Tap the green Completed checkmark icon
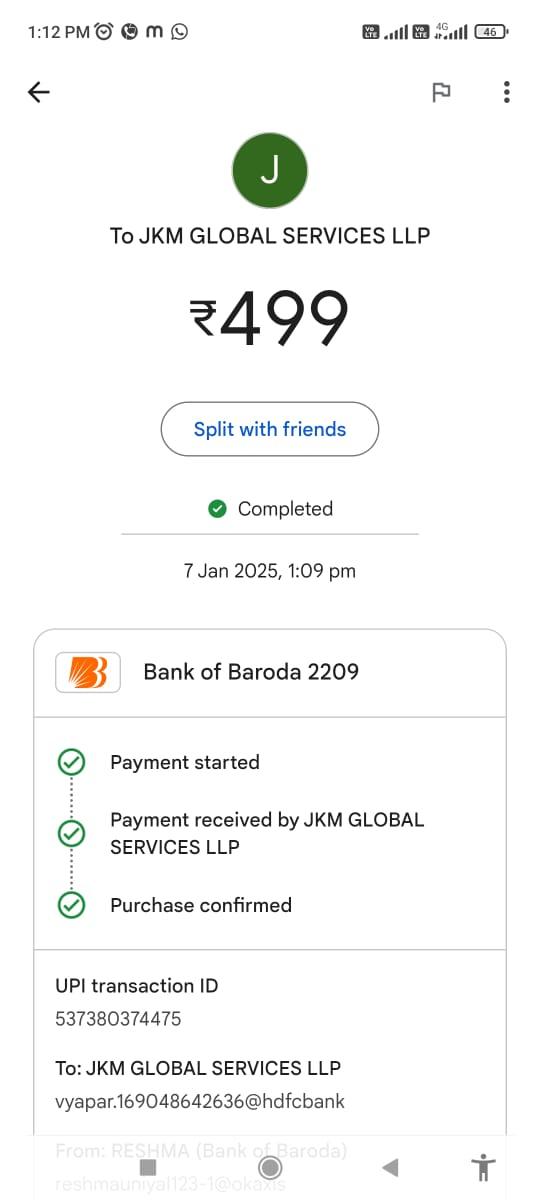The image size is (540, 1200). pos(217,509)
